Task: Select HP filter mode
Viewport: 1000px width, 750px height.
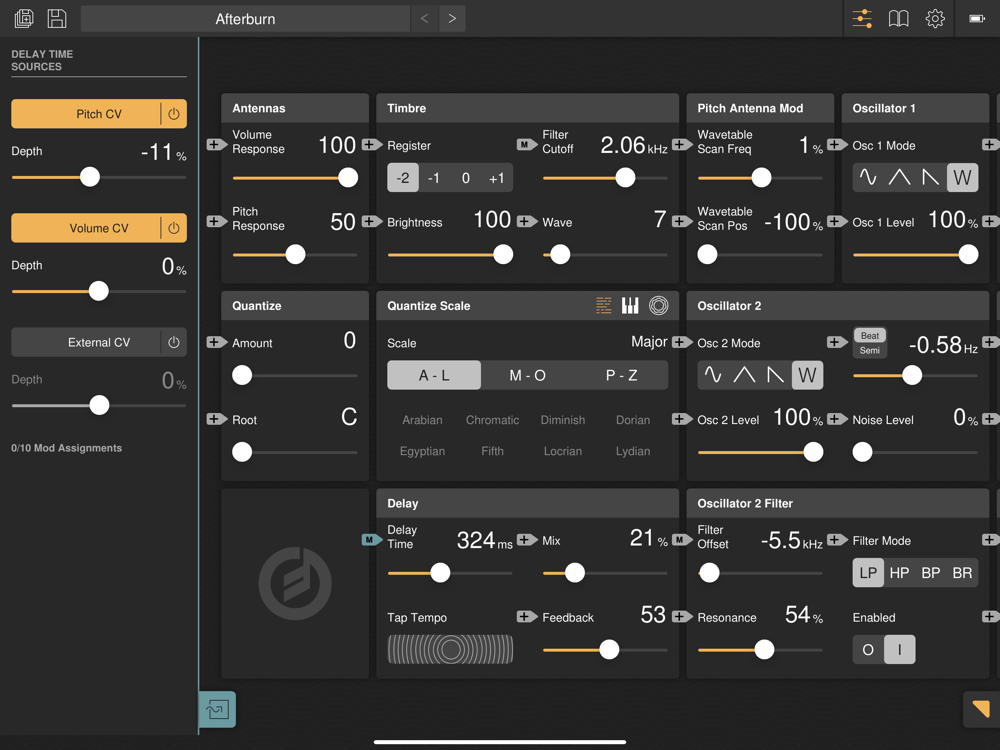Action: [899, 573]
